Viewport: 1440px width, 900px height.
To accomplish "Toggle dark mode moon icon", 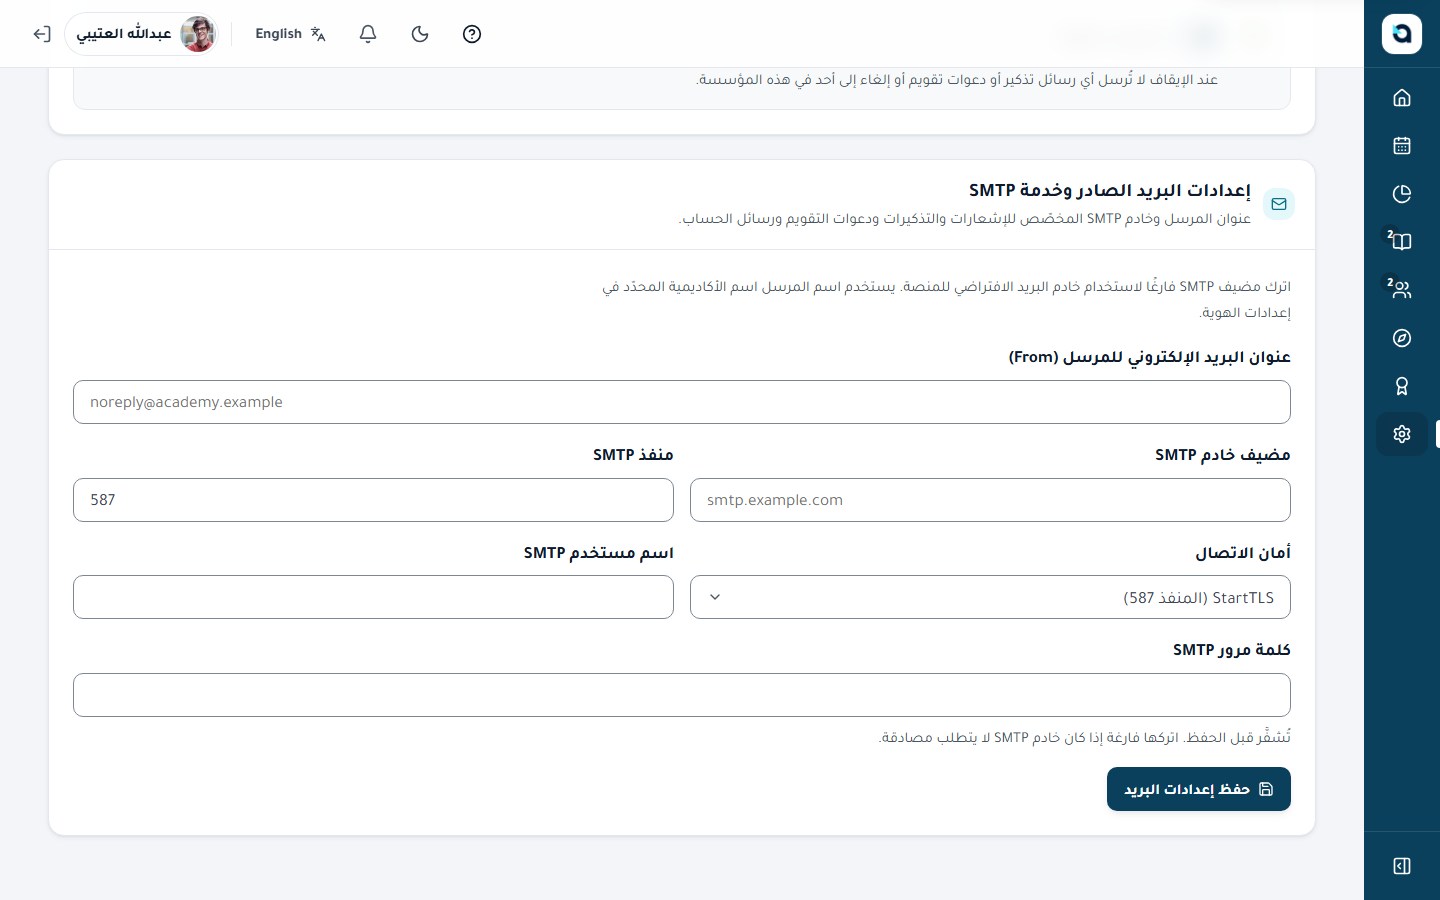I will click(x=420, y=34).
